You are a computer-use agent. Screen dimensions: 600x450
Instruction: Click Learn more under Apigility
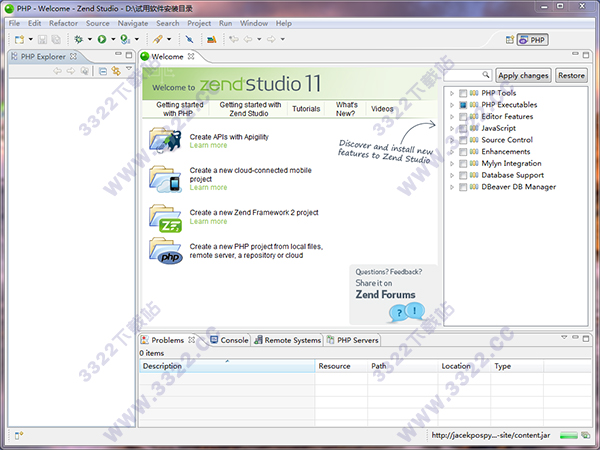(208, 145)
